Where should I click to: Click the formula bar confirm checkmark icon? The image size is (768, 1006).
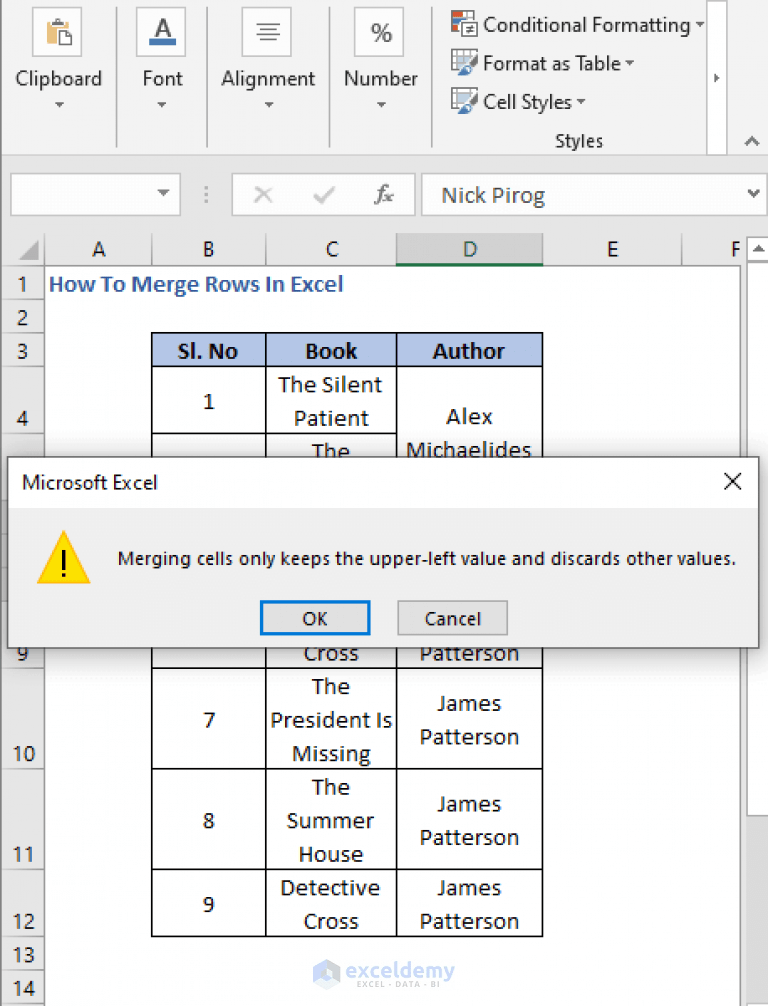point(324,194)
